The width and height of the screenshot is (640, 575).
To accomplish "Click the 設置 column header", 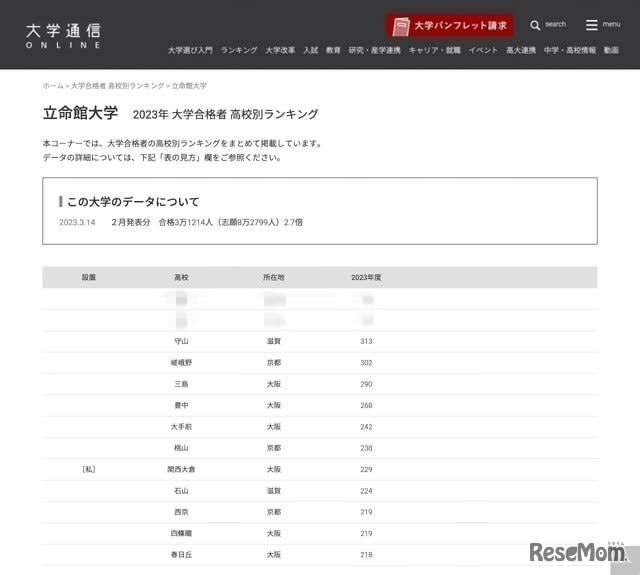I will click(x=89, y=278).
